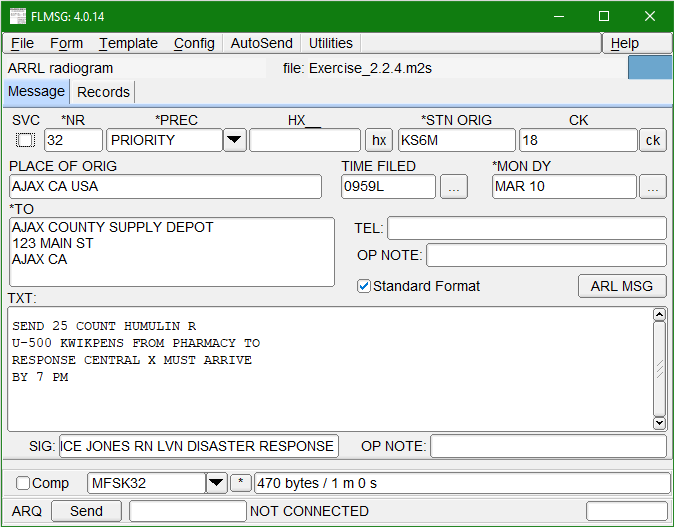Open the Template menu
Image resolution: width=674 pixels, height=527 pixels.
point(128,43)
